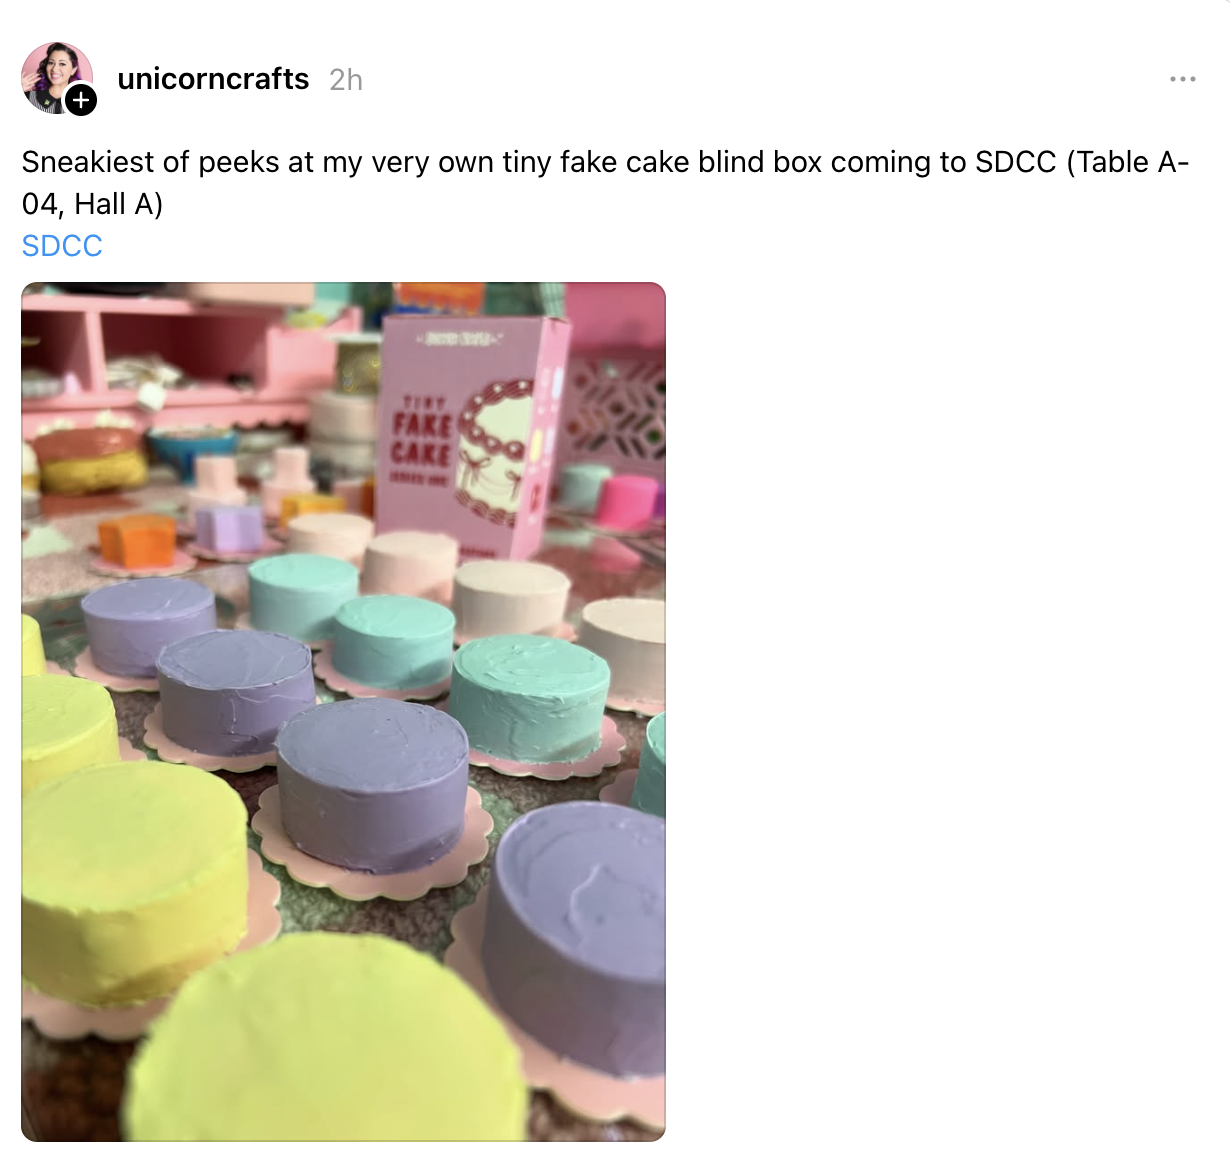The height and width of the screenshot is (1170, 1230).
Task: Open the unicorncrafts username profile link
Action: click(213, 79)
